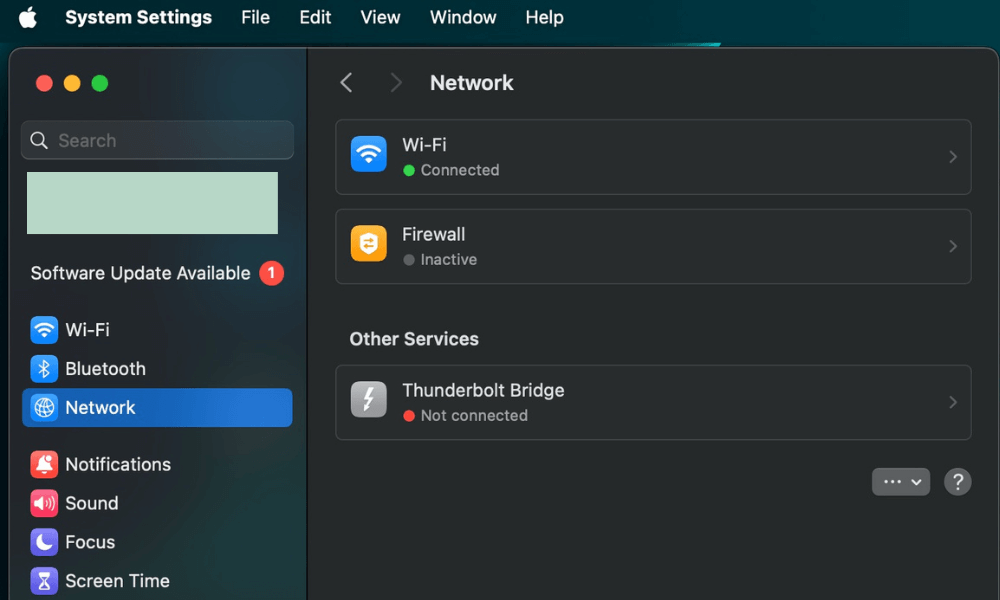Image resolution: width=1000 pixels, height=600 pixels.
Task: Open Notifications via its bell icon
Action: pyautogui.click(x=44, y=465)
